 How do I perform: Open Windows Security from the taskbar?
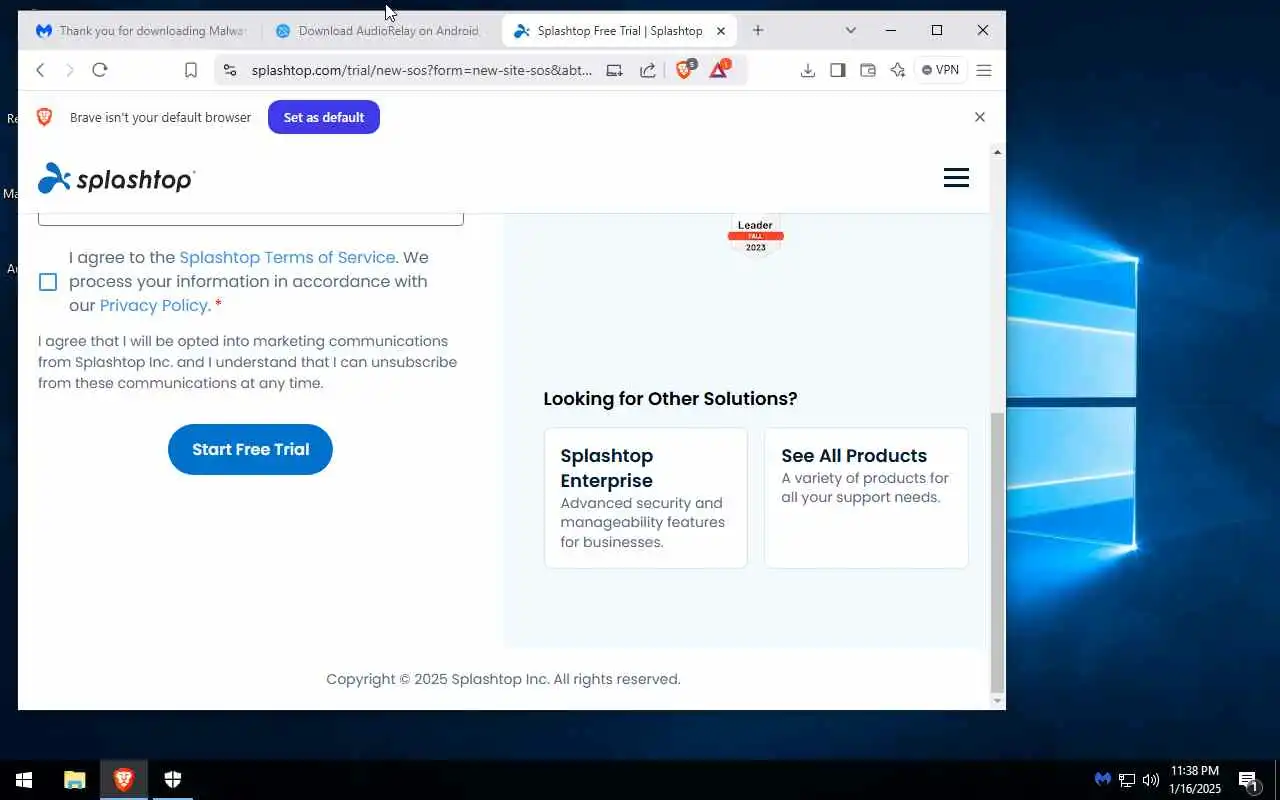coord(172,780)
